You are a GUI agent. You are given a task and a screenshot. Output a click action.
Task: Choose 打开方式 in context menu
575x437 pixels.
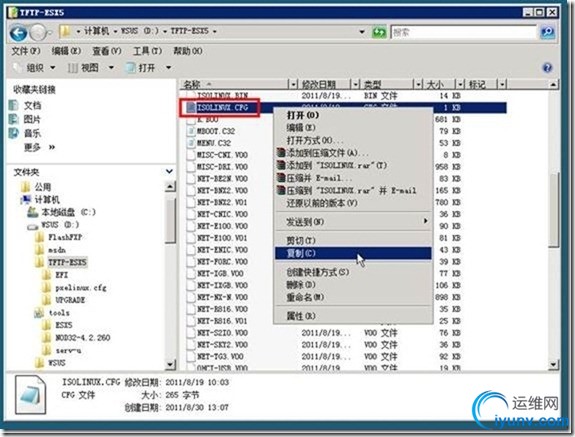click(x=353, y=140)
